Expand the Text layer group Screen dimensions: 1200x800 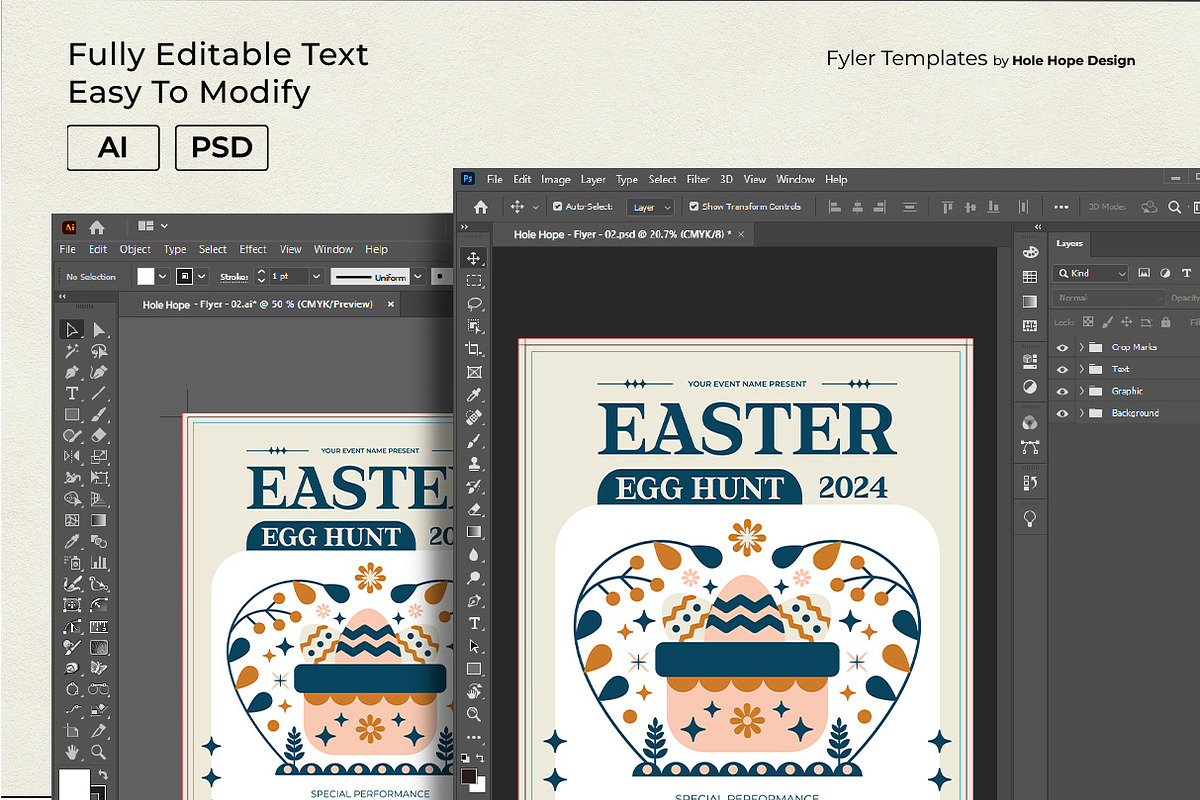click(1081, 370)
